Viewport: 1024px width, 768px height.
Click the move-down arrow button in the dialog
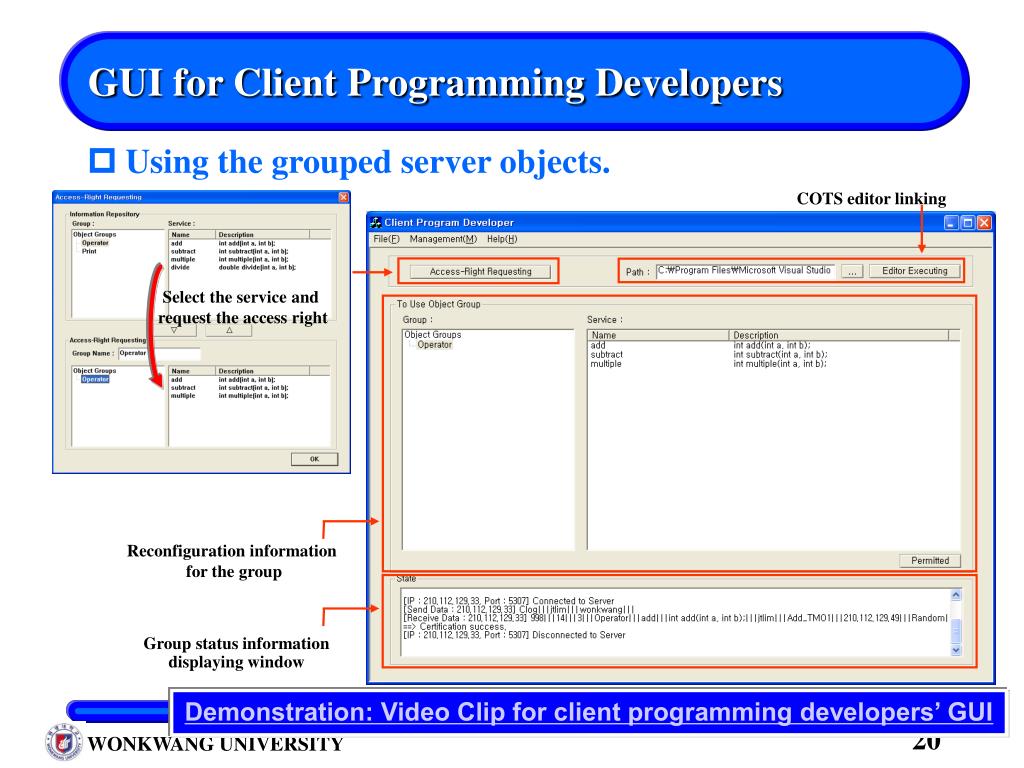174,330
